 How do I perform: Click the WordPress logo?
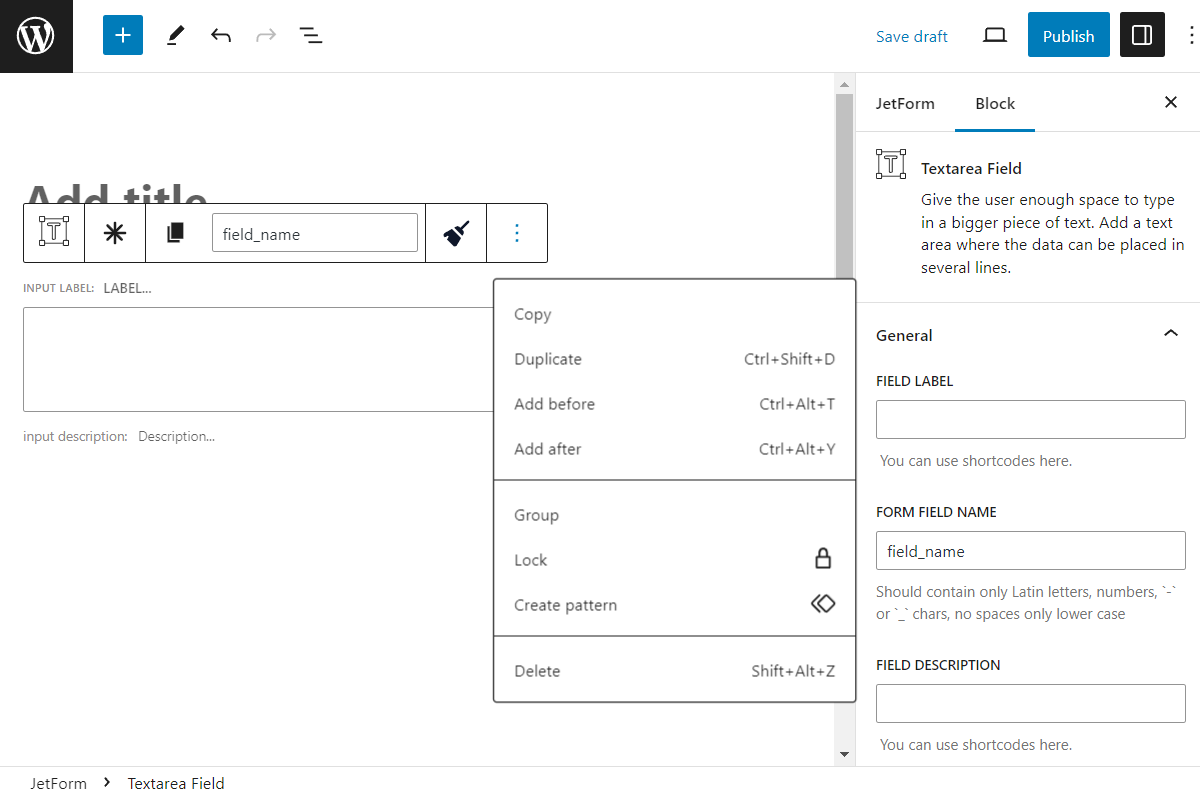pos(36,35)
